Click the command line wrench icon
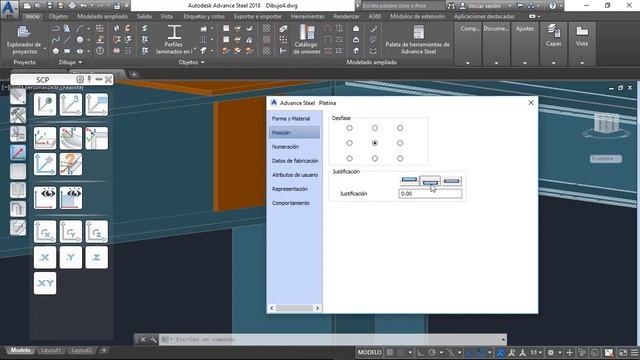The width and height of the screenshot is (640, 360). [153, 339]
